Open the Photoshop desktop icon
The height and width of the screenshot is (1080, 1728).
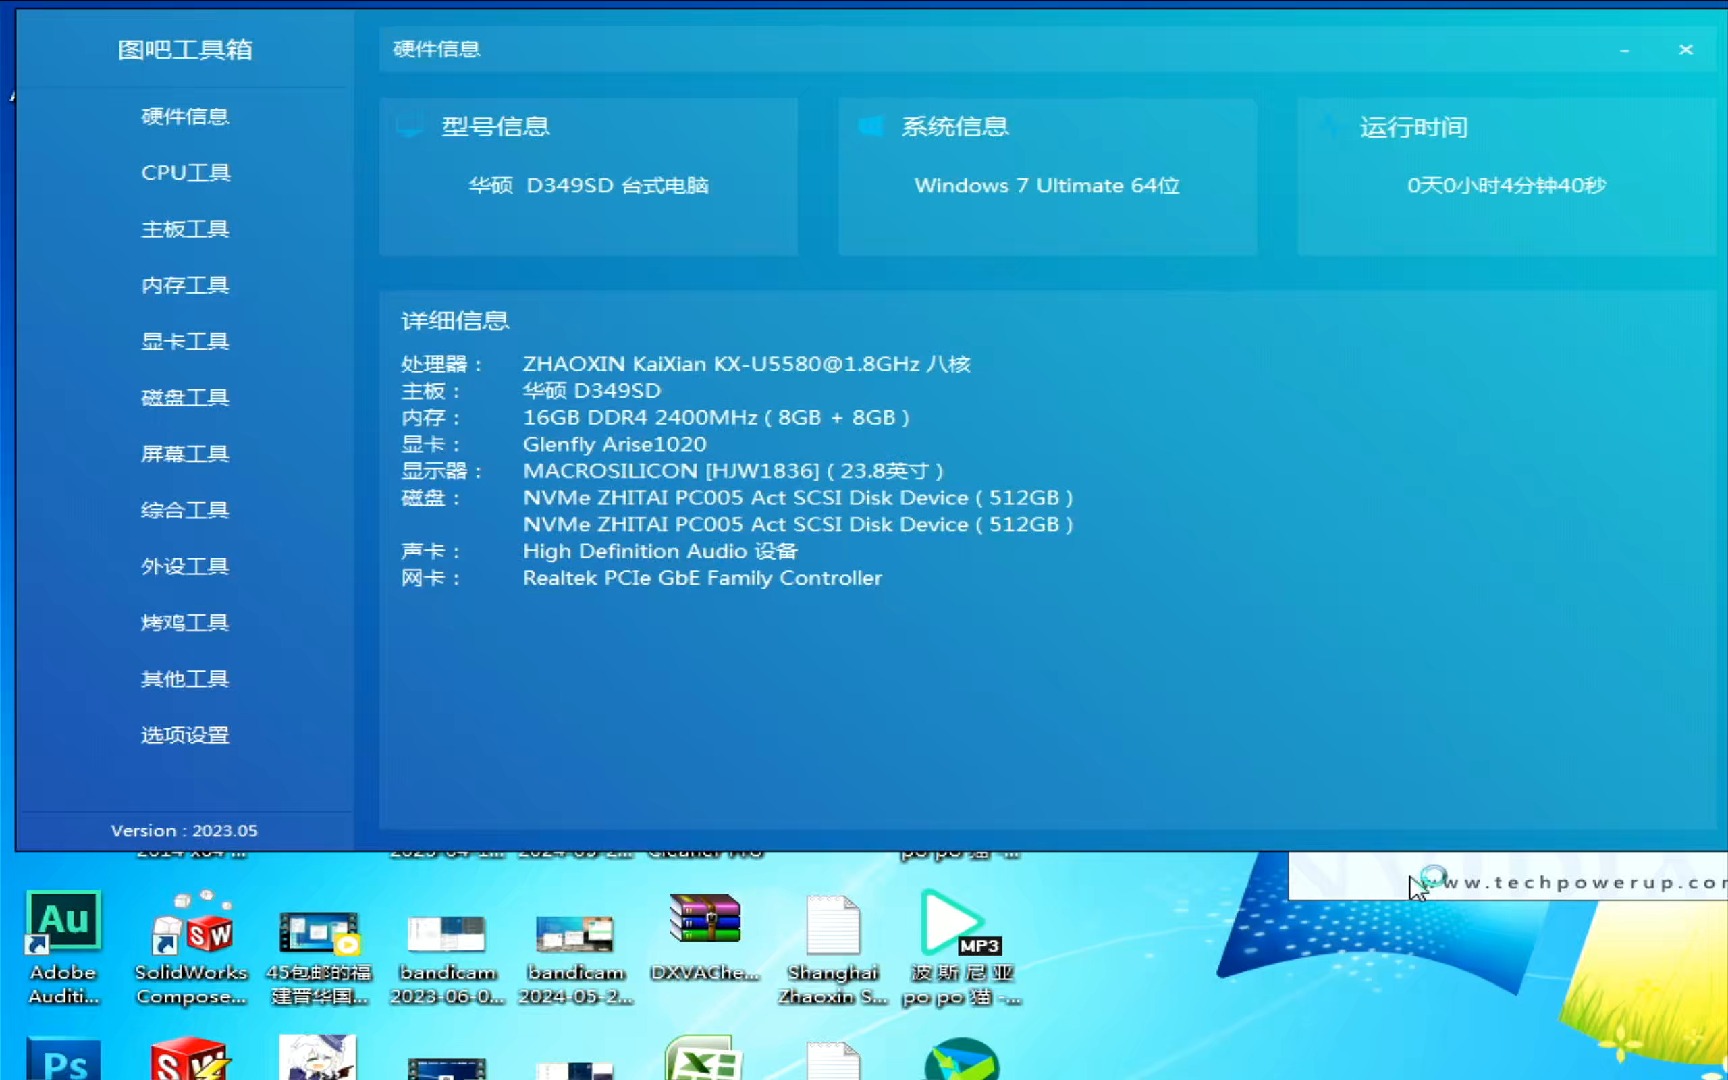point(63,1060)
